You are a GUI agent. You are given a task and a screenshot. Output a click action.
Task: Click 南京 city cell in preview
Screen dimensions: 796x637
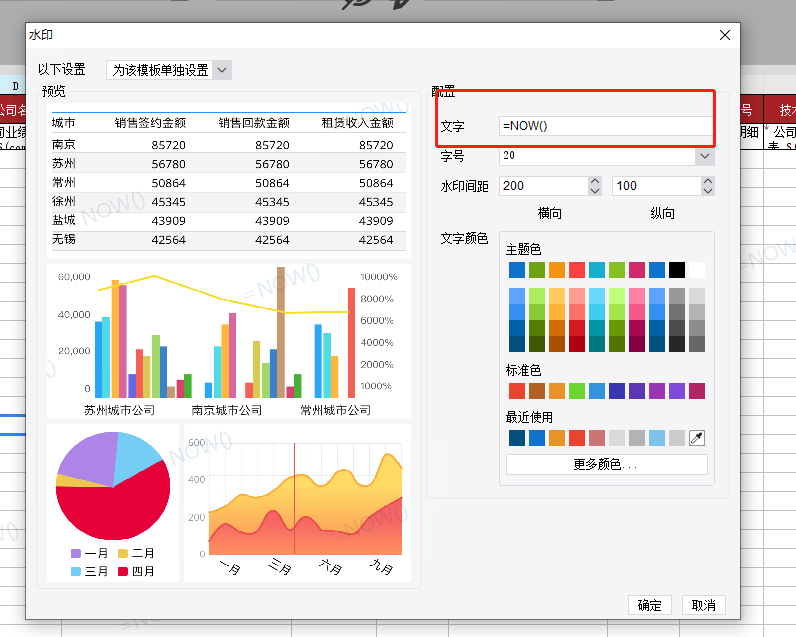coord(63,145)
